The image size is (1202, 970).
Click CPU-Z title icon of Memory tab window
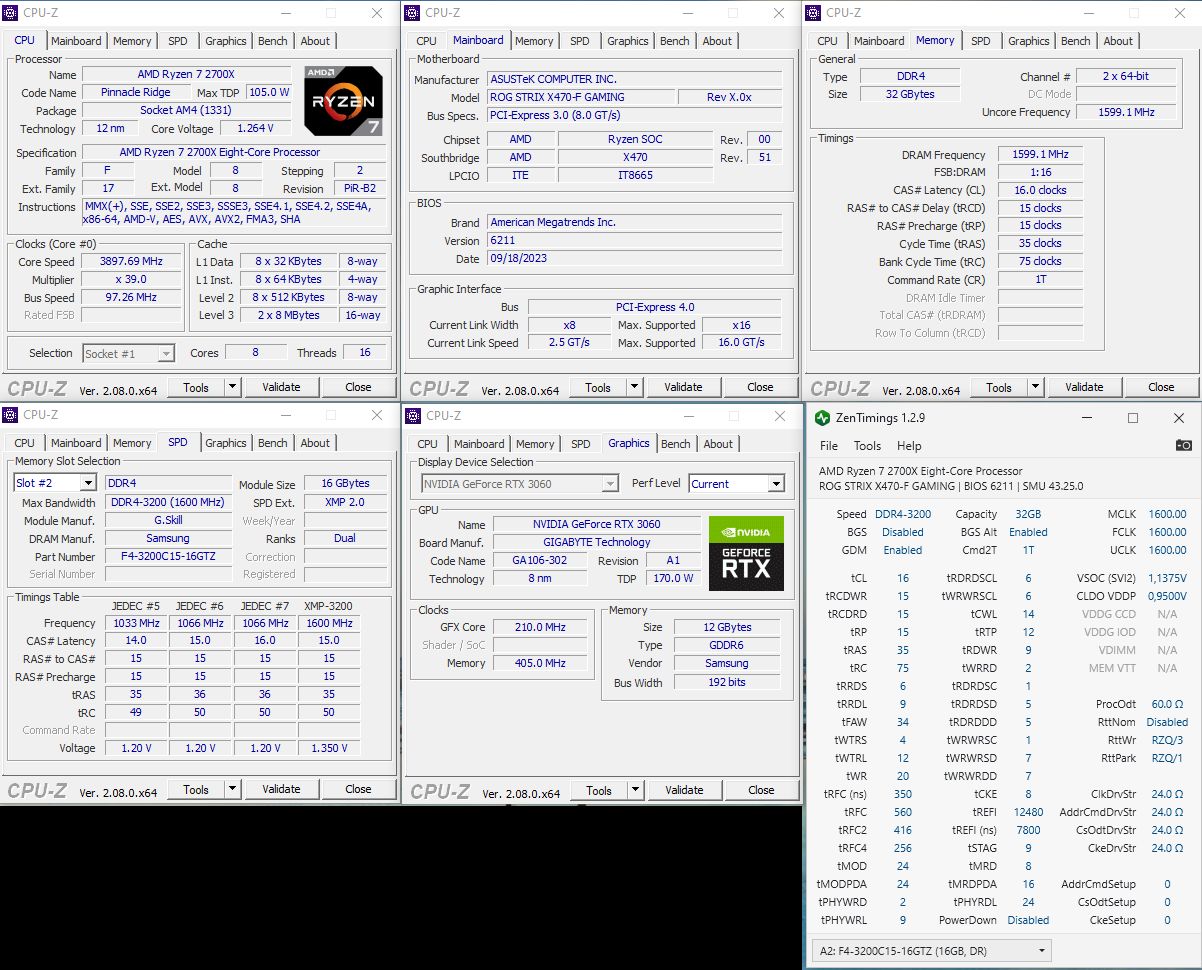pyautogui.click(x=815, y=13)
